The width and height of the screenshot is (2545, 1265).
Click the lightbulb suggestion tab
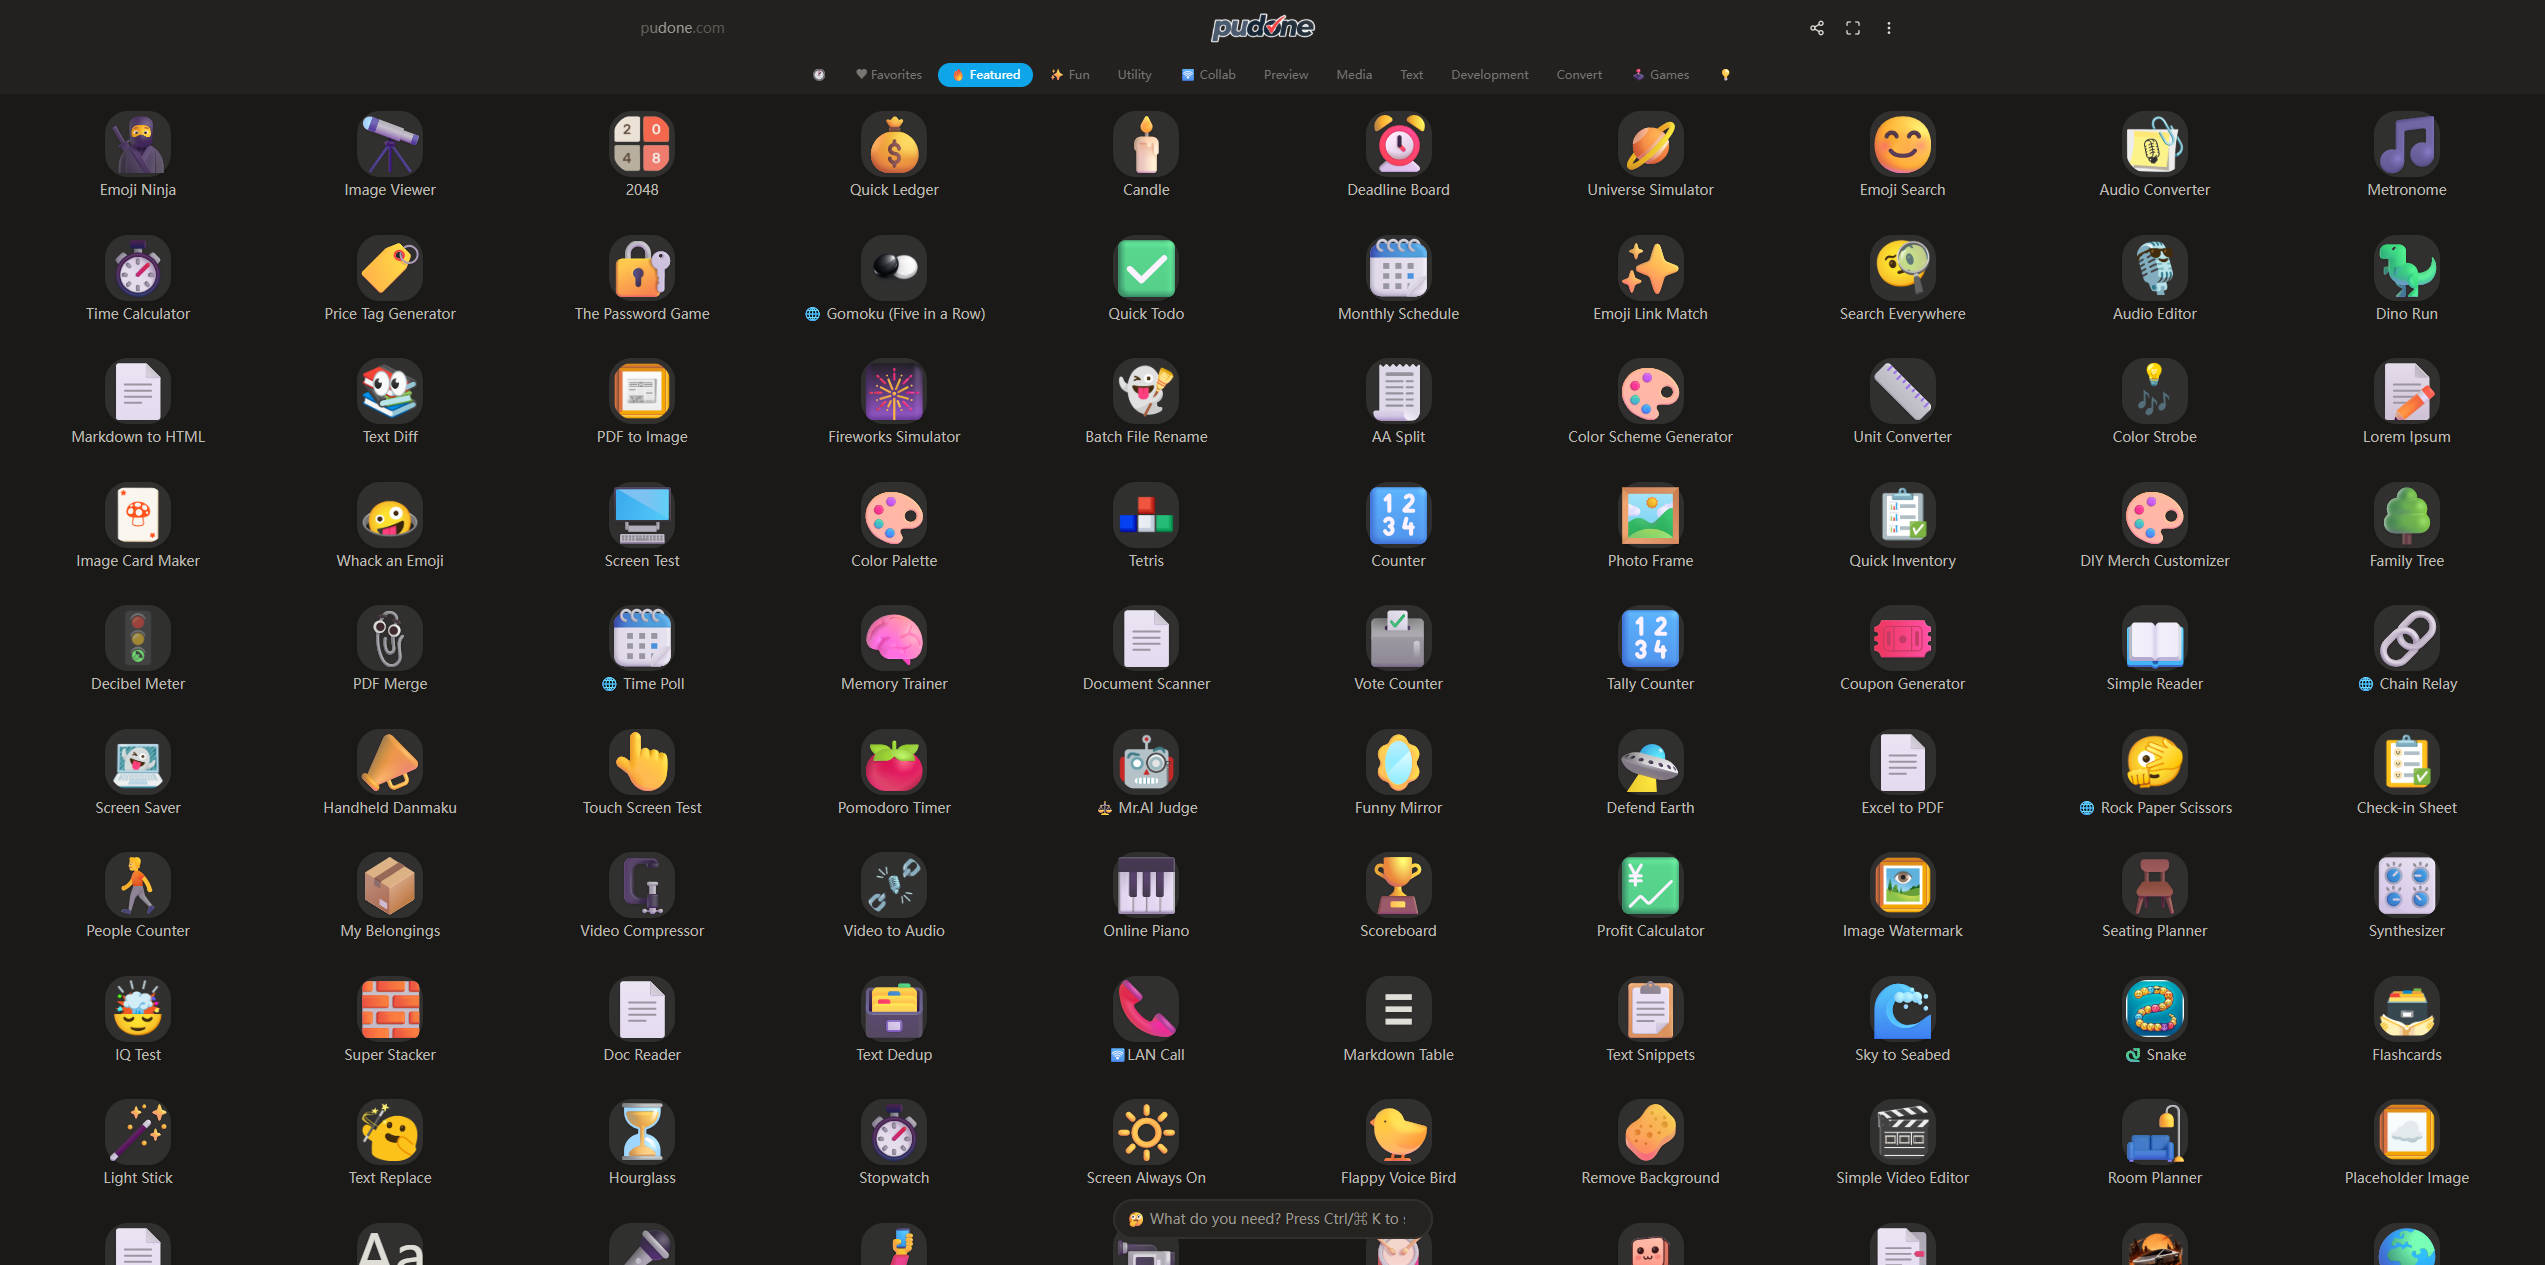(1725, 75)
